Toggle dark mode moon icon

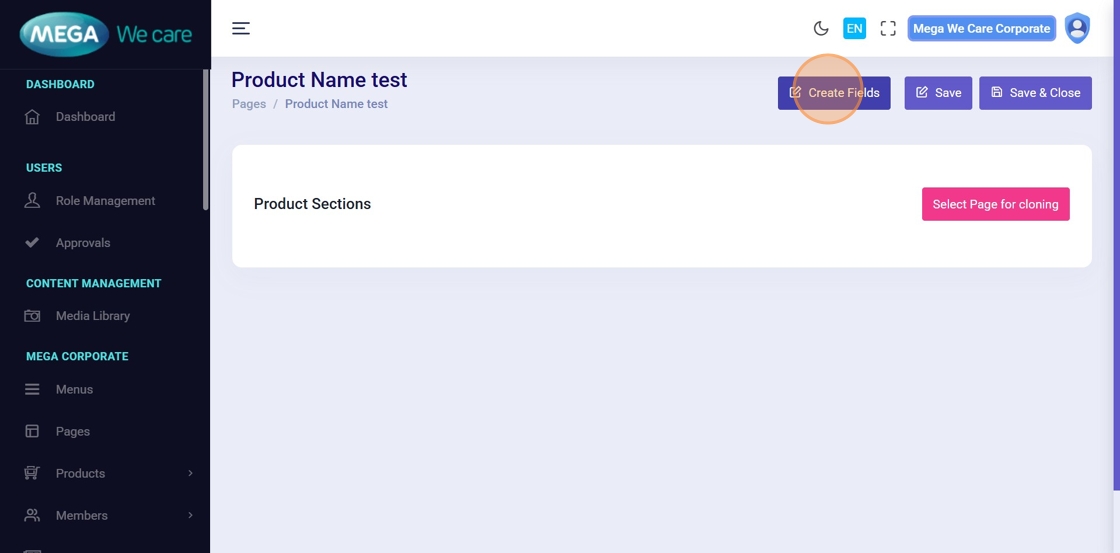821,29
